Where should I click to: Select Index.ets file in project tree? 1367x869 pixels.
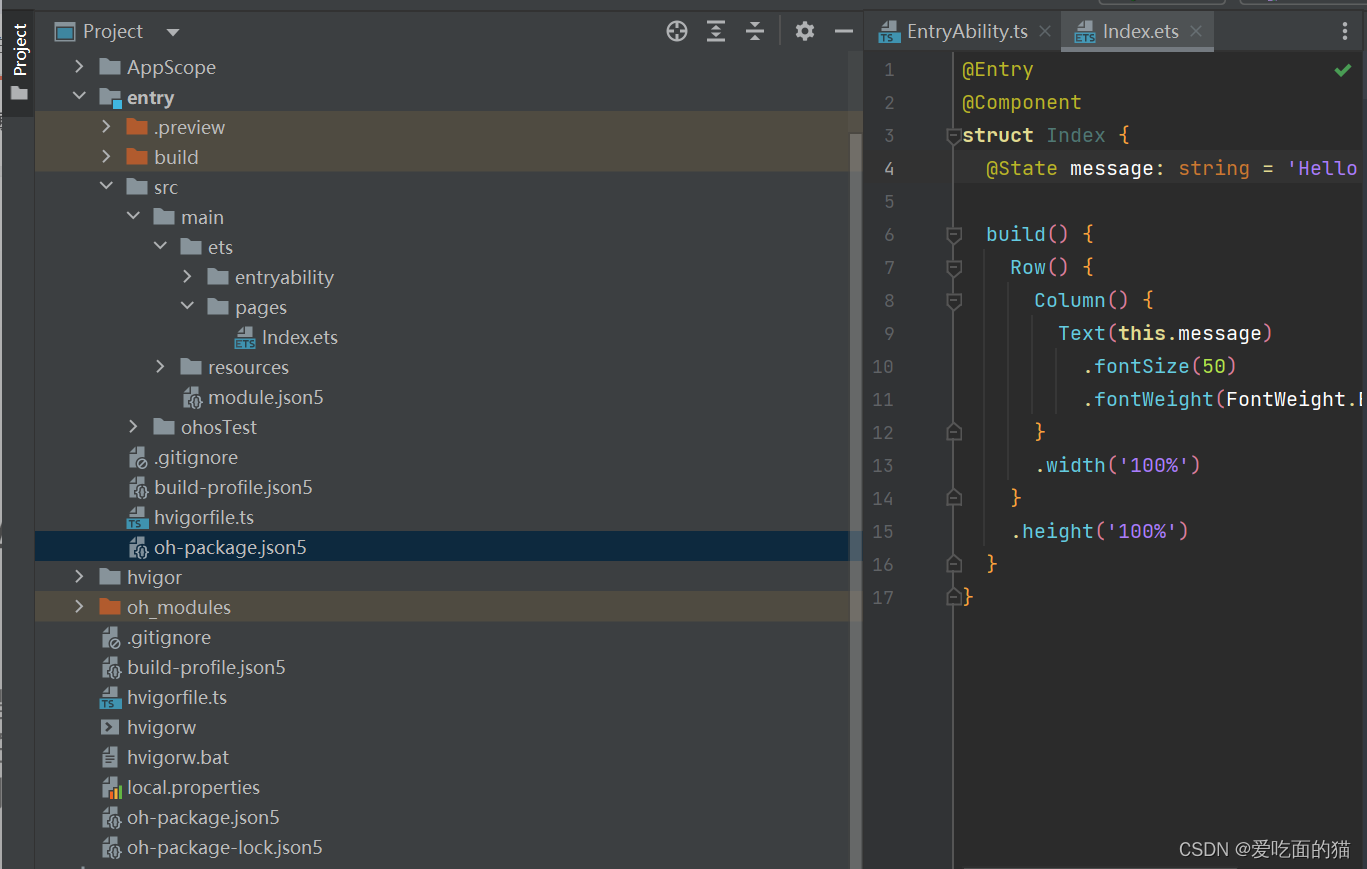(299, 337)
